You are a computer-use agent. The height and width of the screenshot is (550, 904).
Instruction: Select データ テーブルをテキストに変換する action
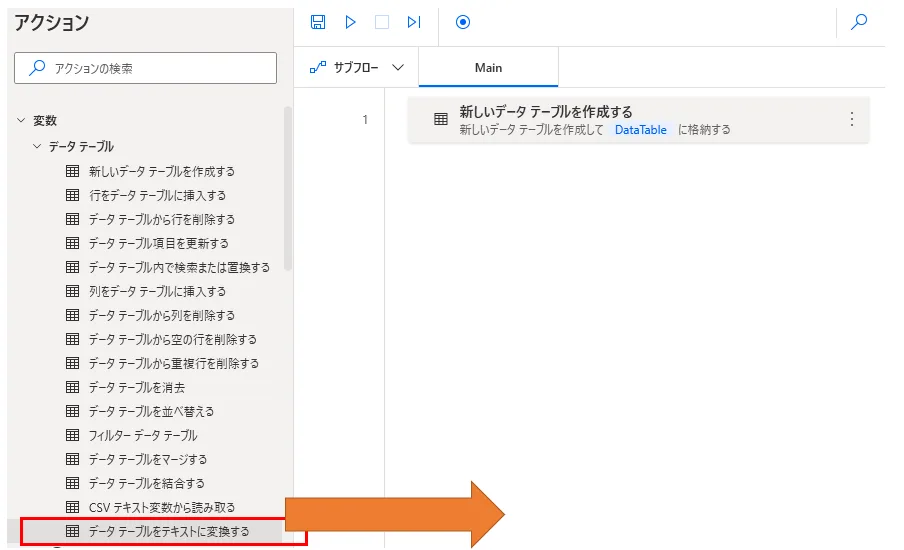168,531
